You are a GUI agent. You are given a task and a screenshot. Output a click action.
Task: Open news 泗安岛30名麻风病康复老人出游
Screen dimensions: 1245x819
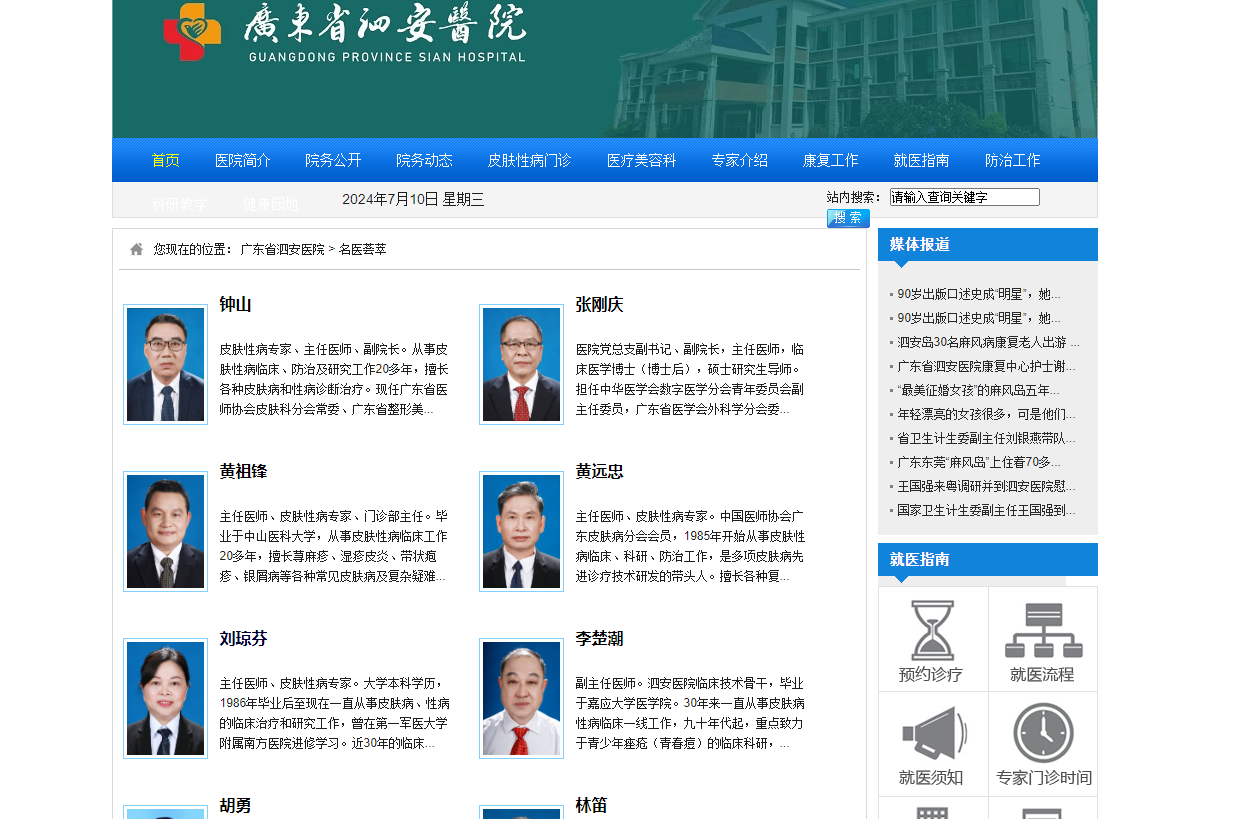coord(988,342)
